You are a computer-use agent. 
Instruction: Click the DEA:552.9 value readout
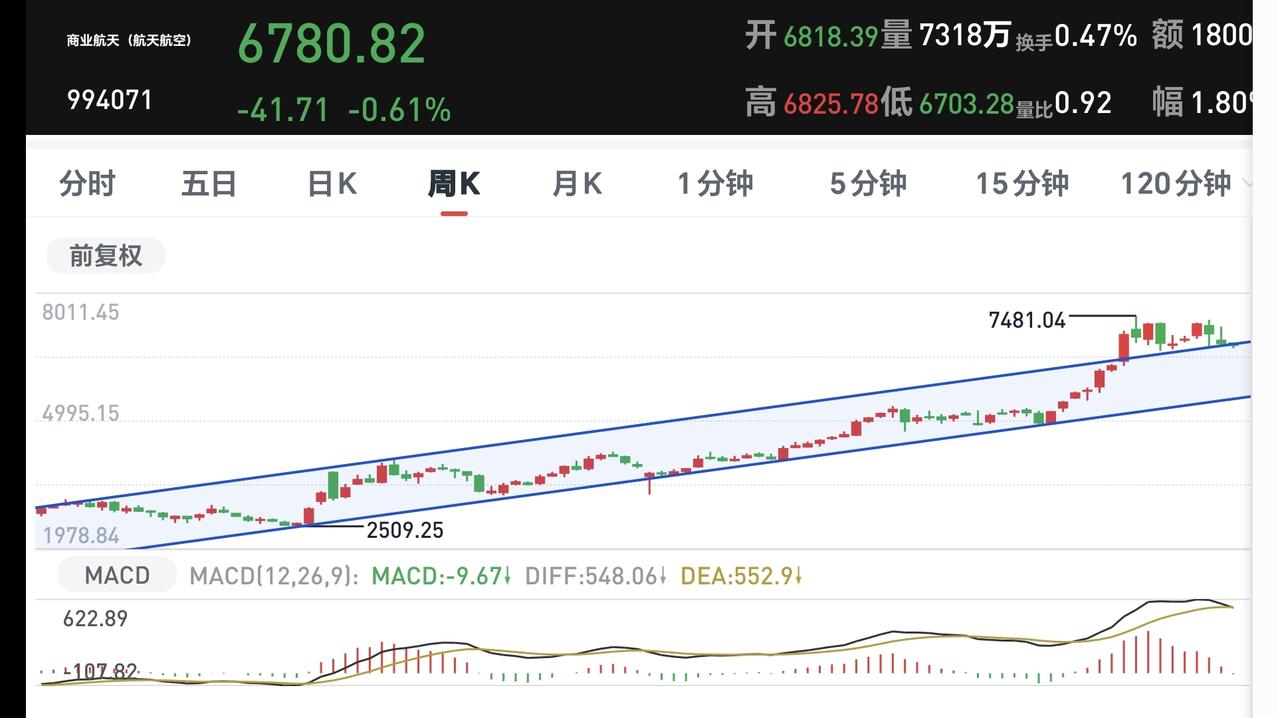point(740,576)
